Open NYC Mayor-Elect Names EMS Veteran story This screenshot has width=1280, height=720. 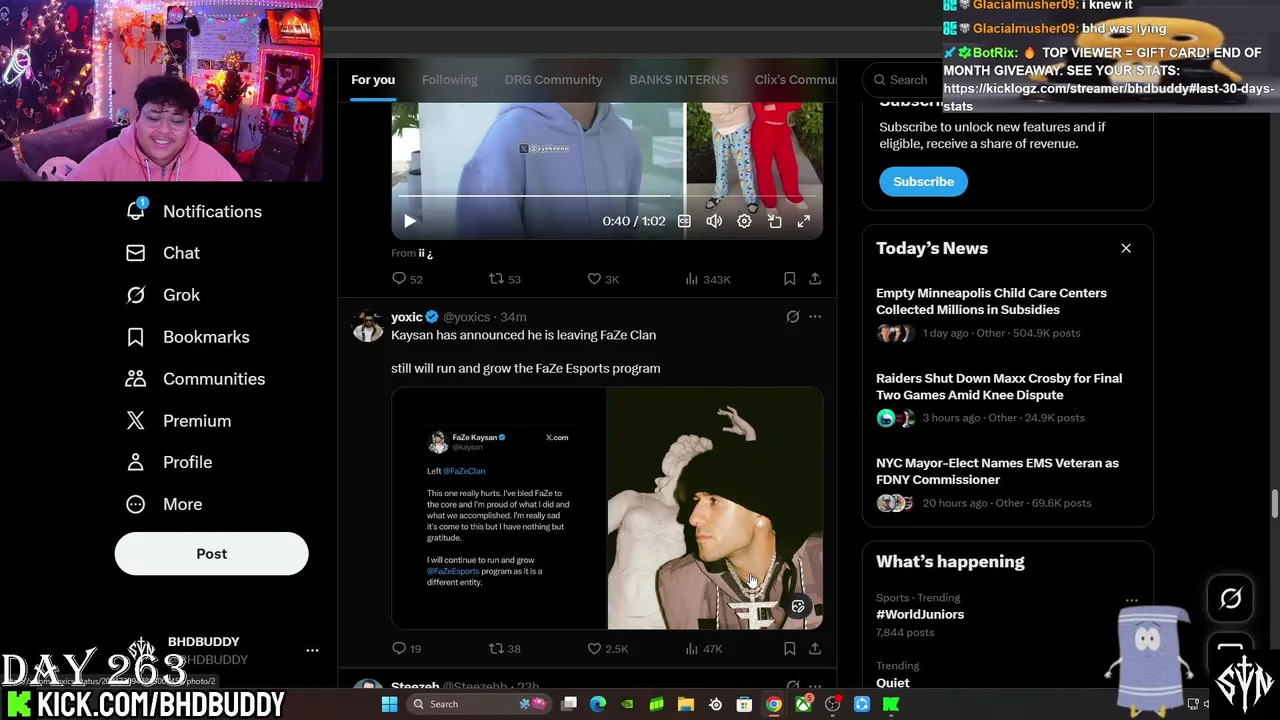click(x=997, y=471)
